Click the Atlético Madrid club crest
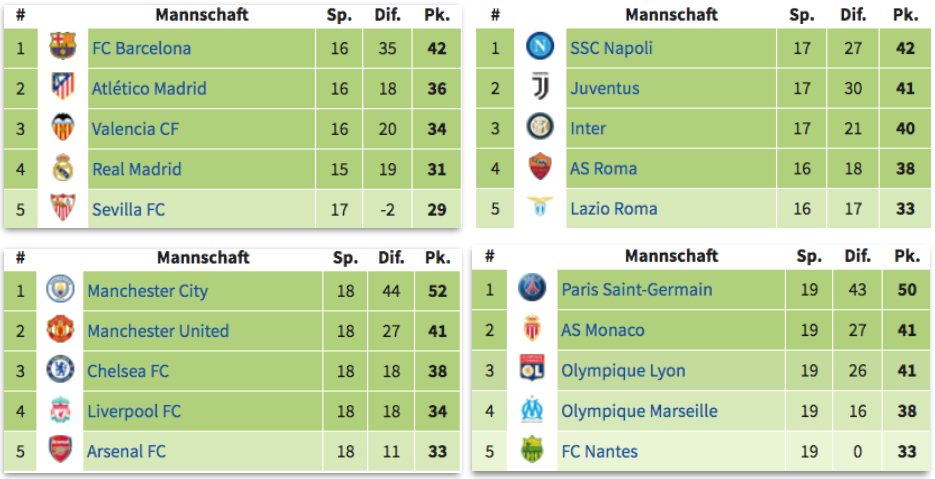Image resolution: width=935 pixels, height=479 pixels. click(63, 88)
